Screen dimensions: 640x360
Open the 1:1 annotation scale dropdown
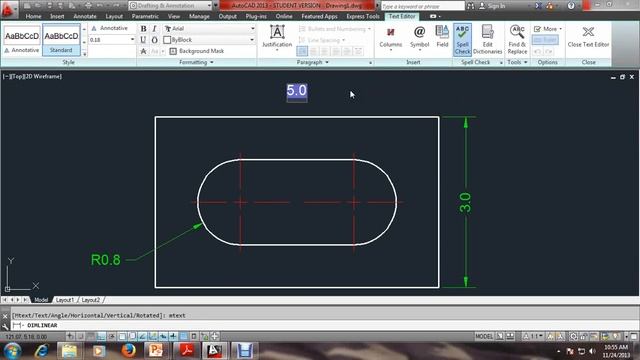point(534,336)
